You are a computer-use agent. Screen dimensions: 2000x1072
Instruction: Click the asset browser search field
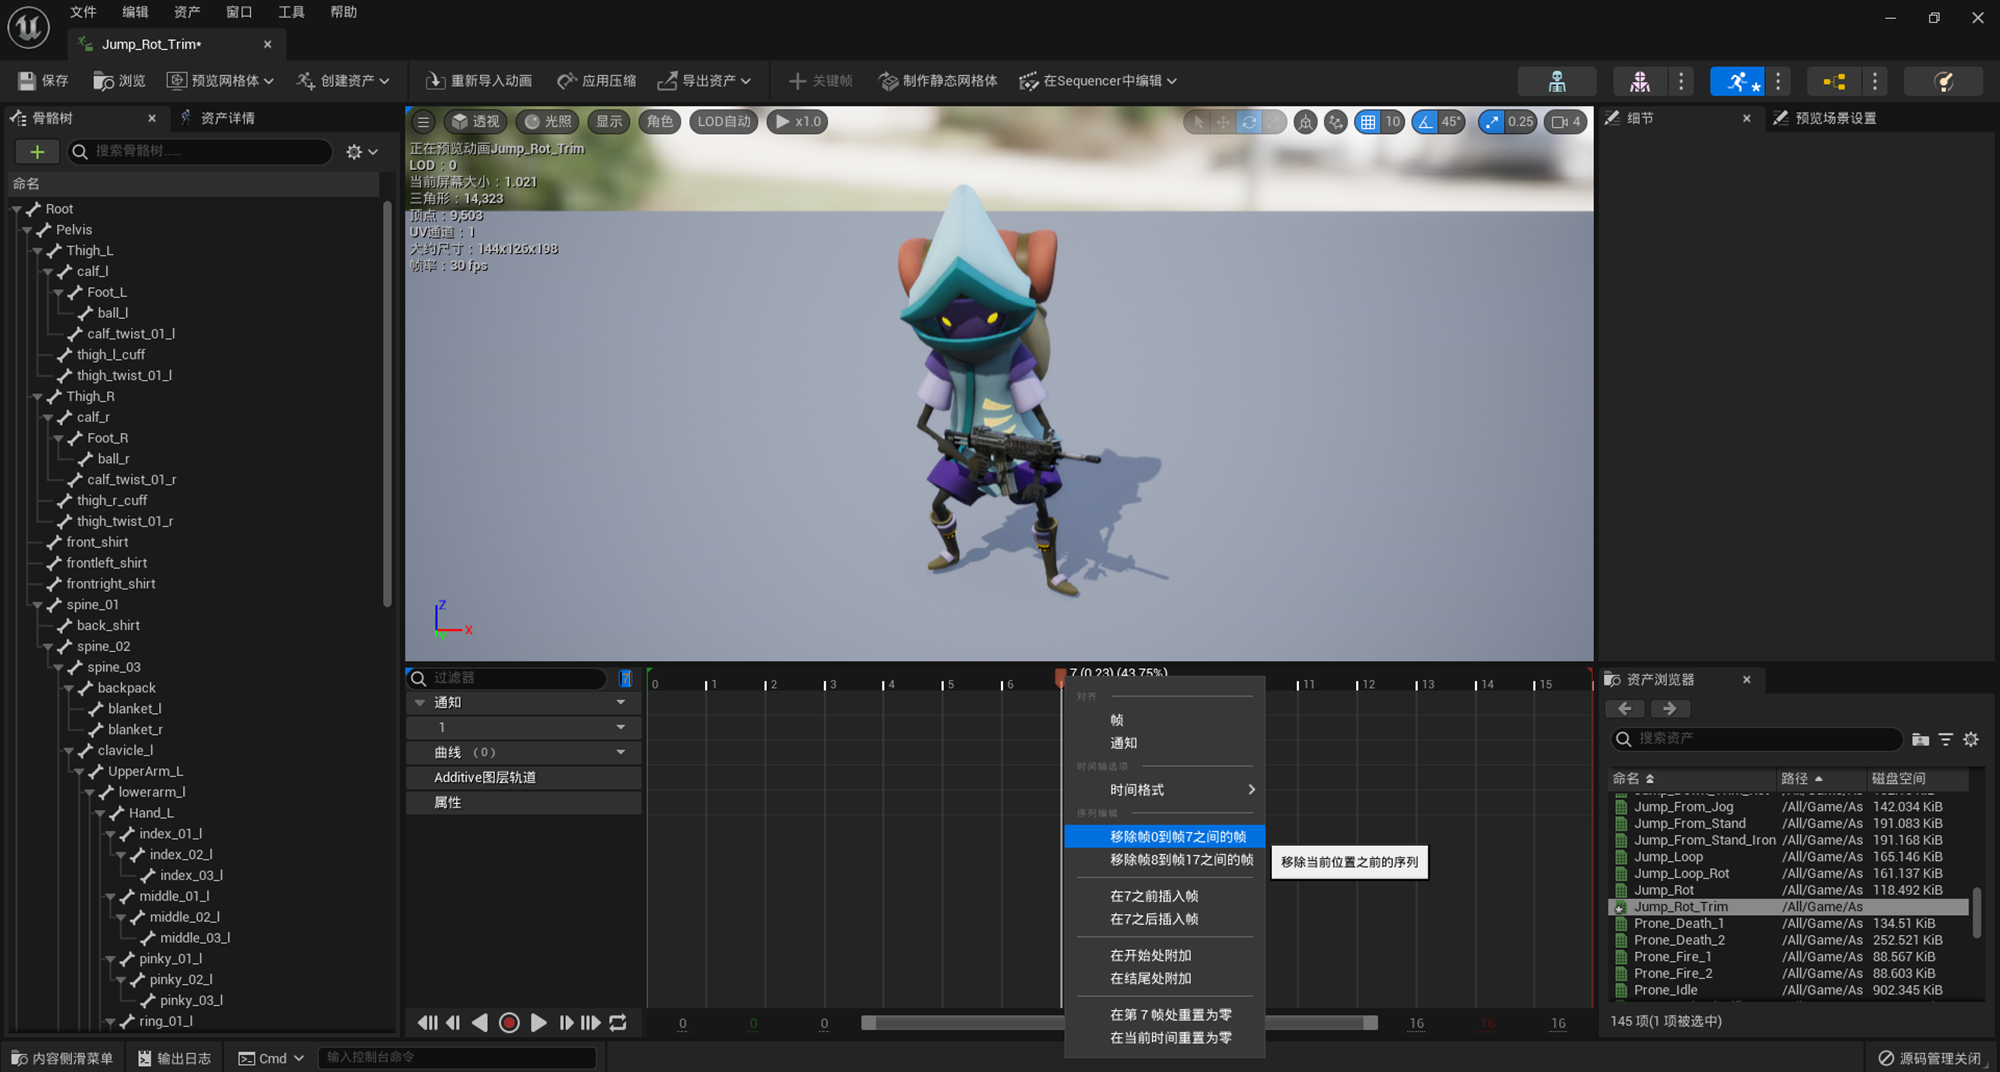pos(1757,739)
